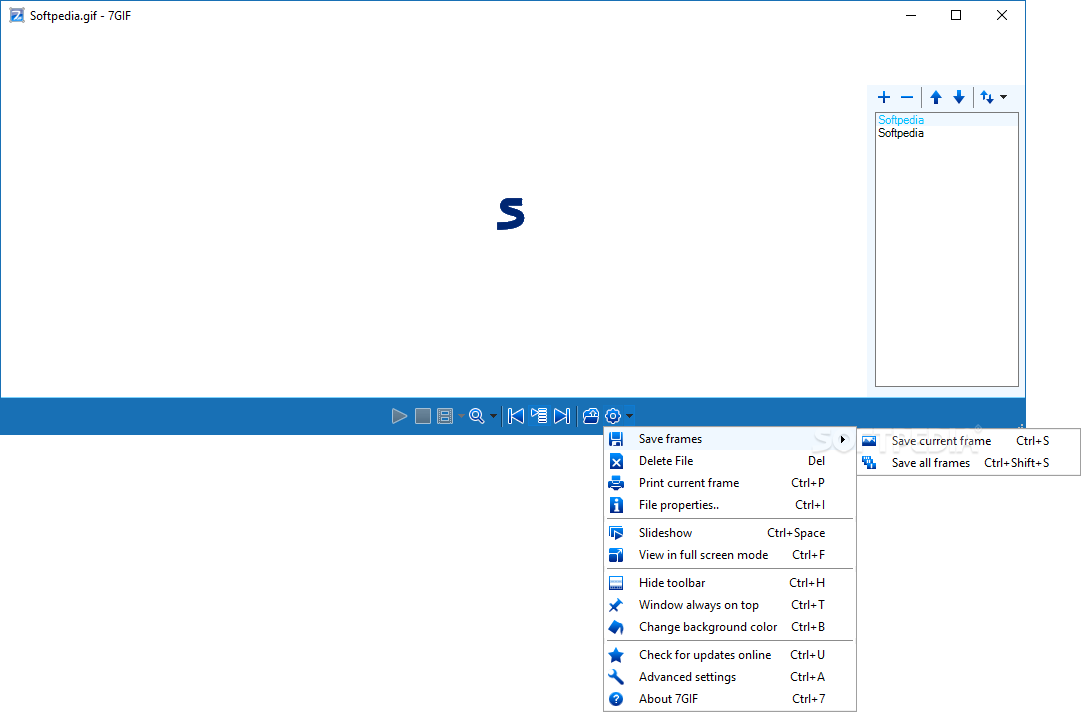
Task: Click the Save frames floppy disk icon
Action: [x=616, y=439]
